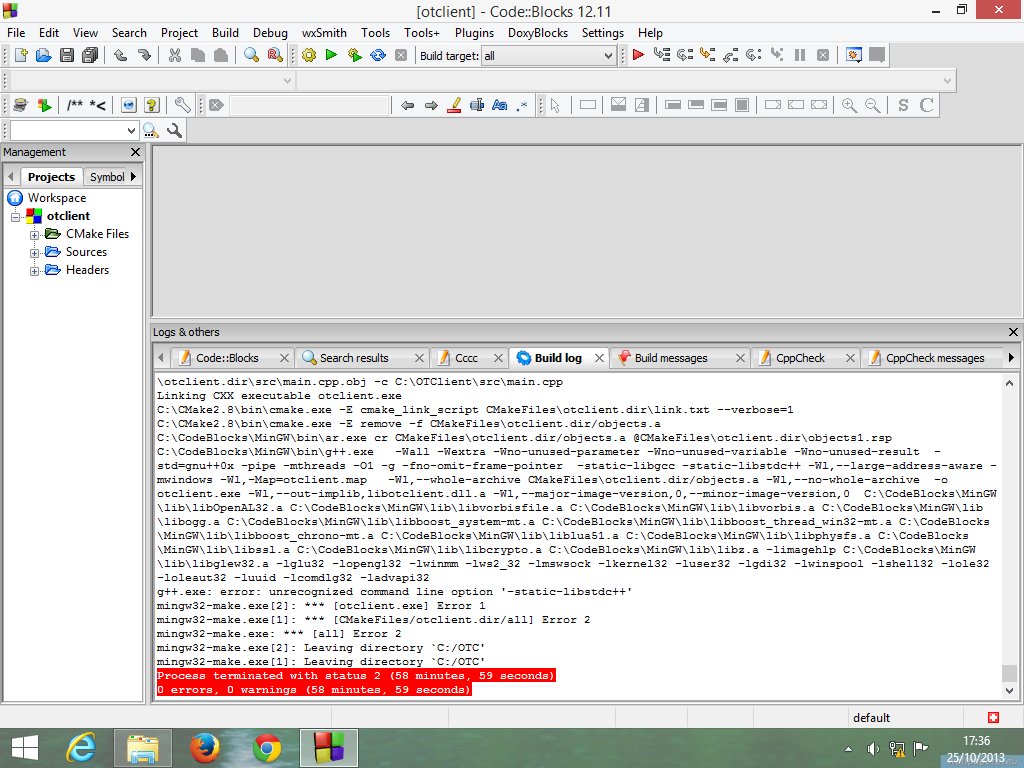
Task: Click the Replace icon in toolbar
Action: point(275,56)
